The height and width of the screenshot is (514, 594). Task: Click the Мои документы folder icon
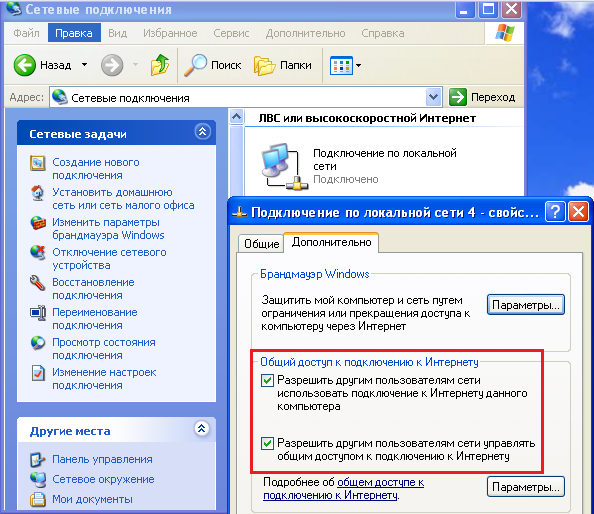click(38, 499)
